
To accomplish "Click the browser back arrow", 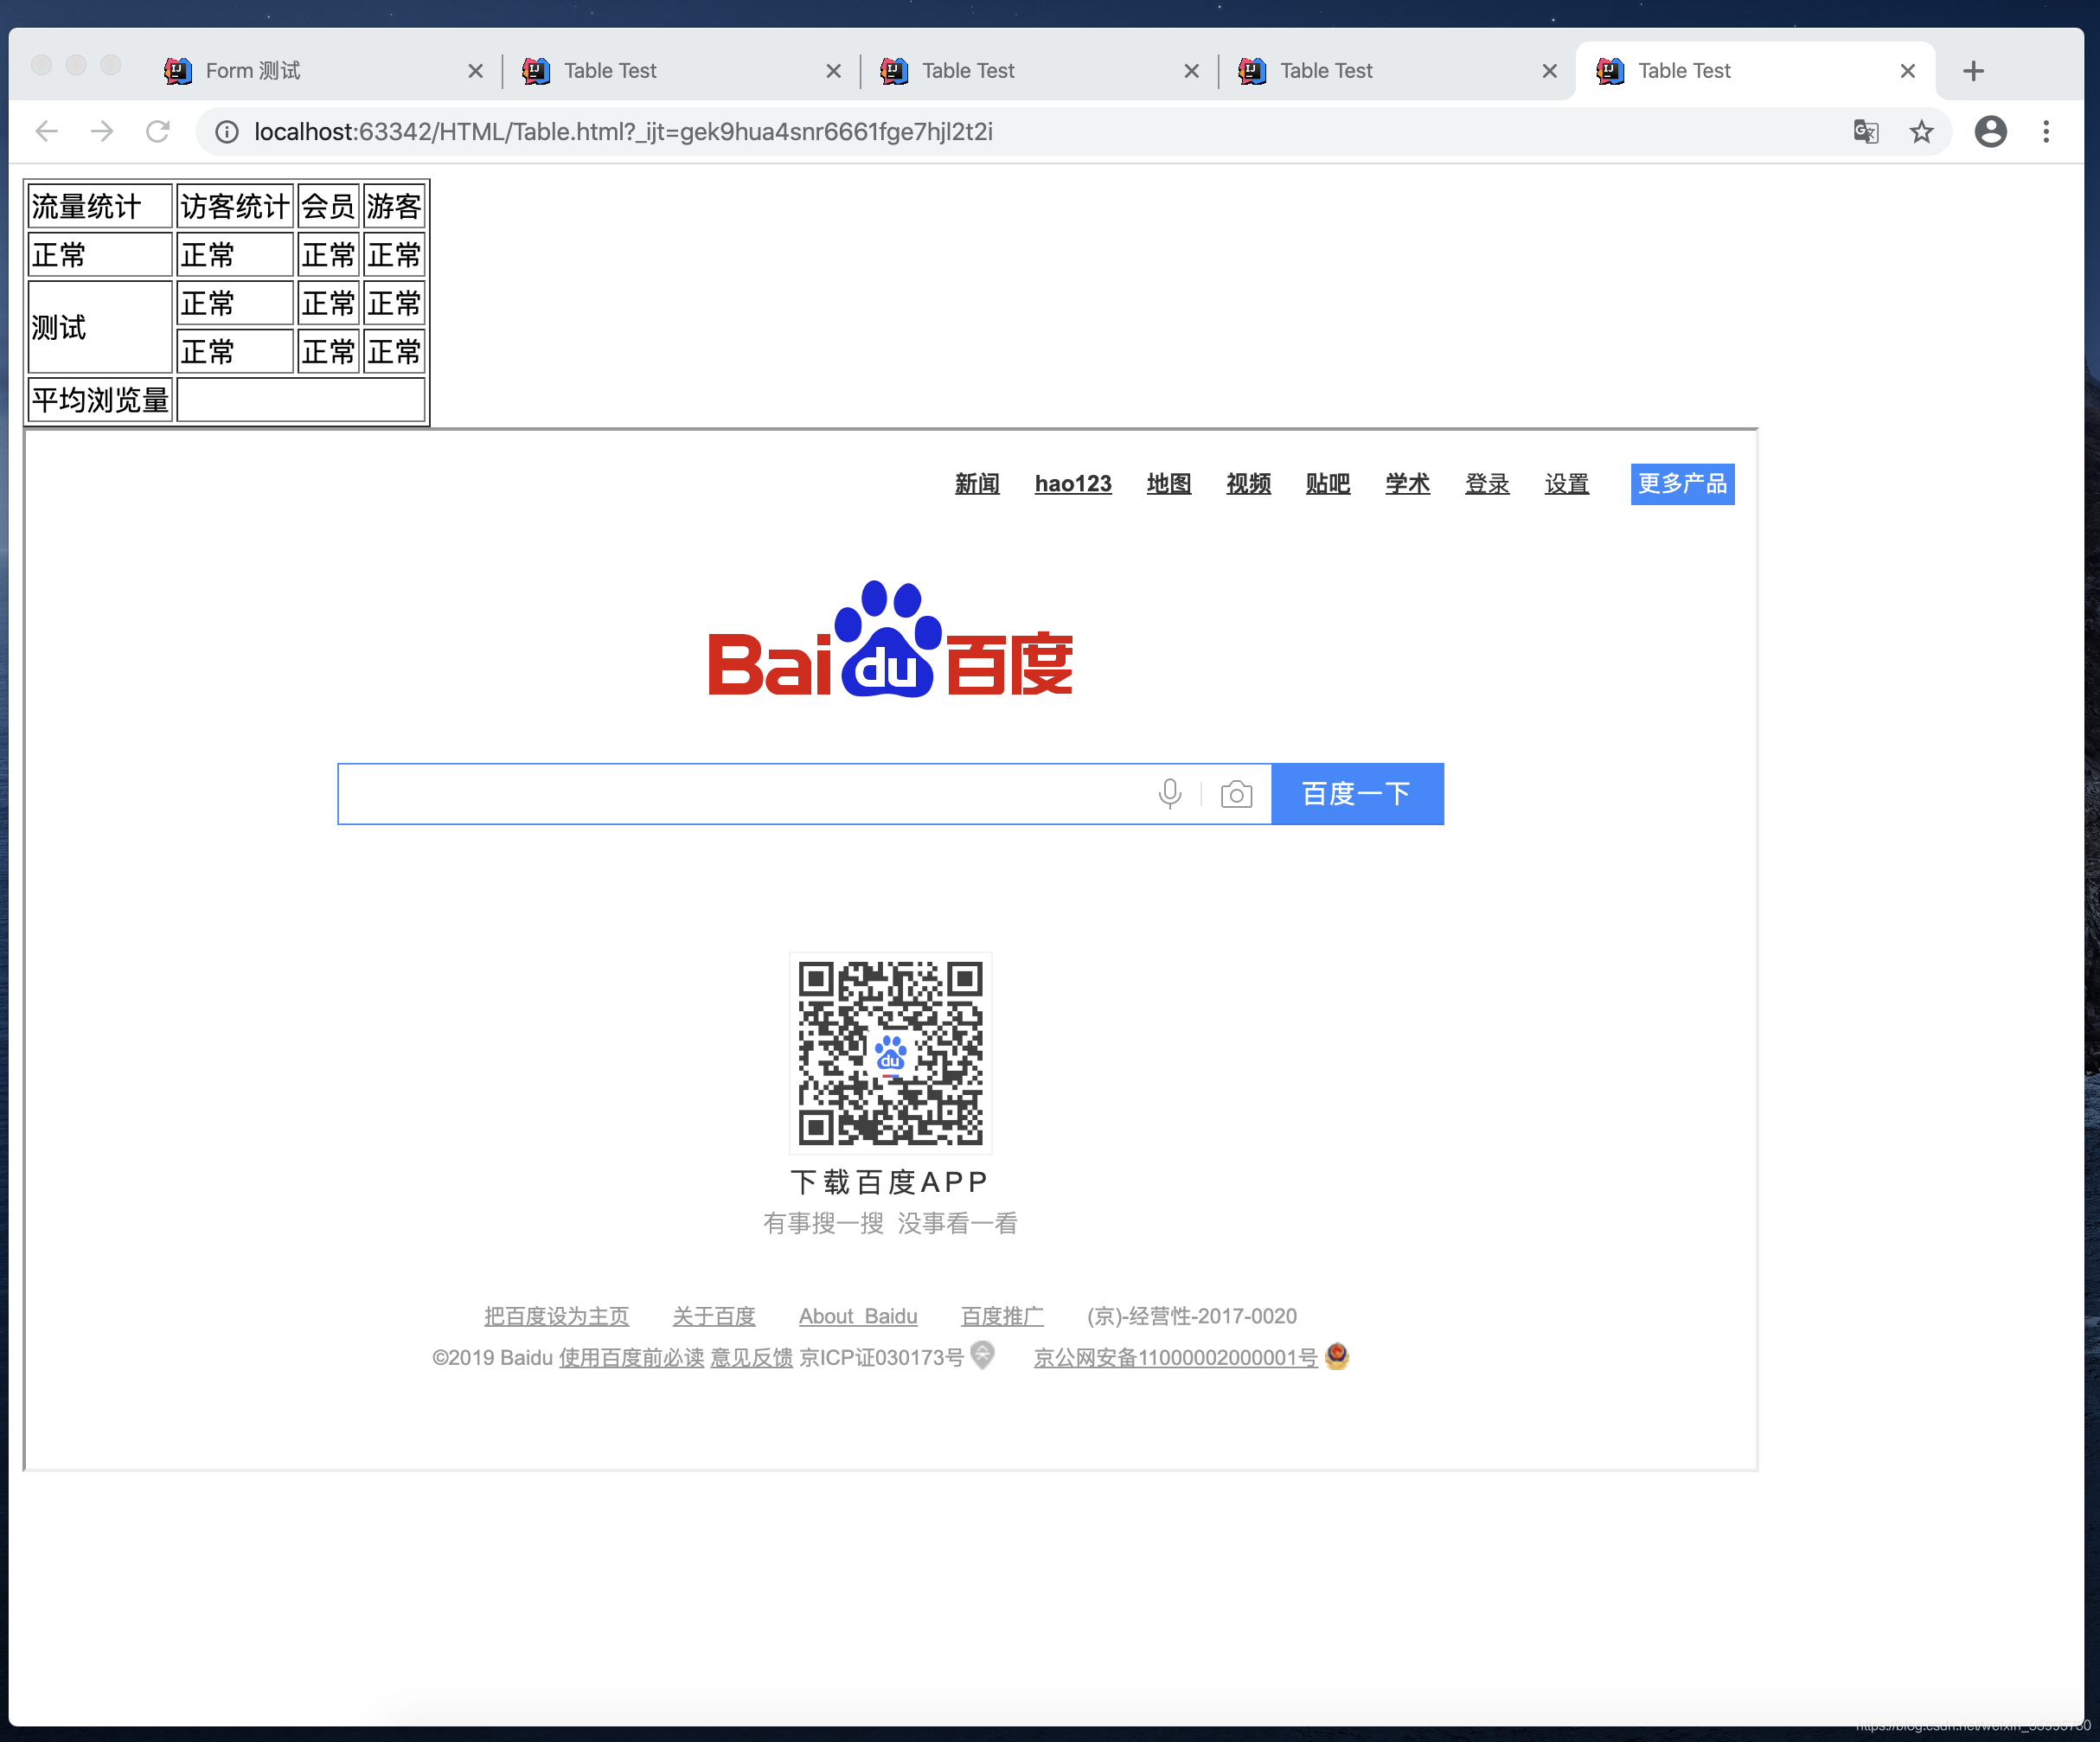I will [47, 131].
